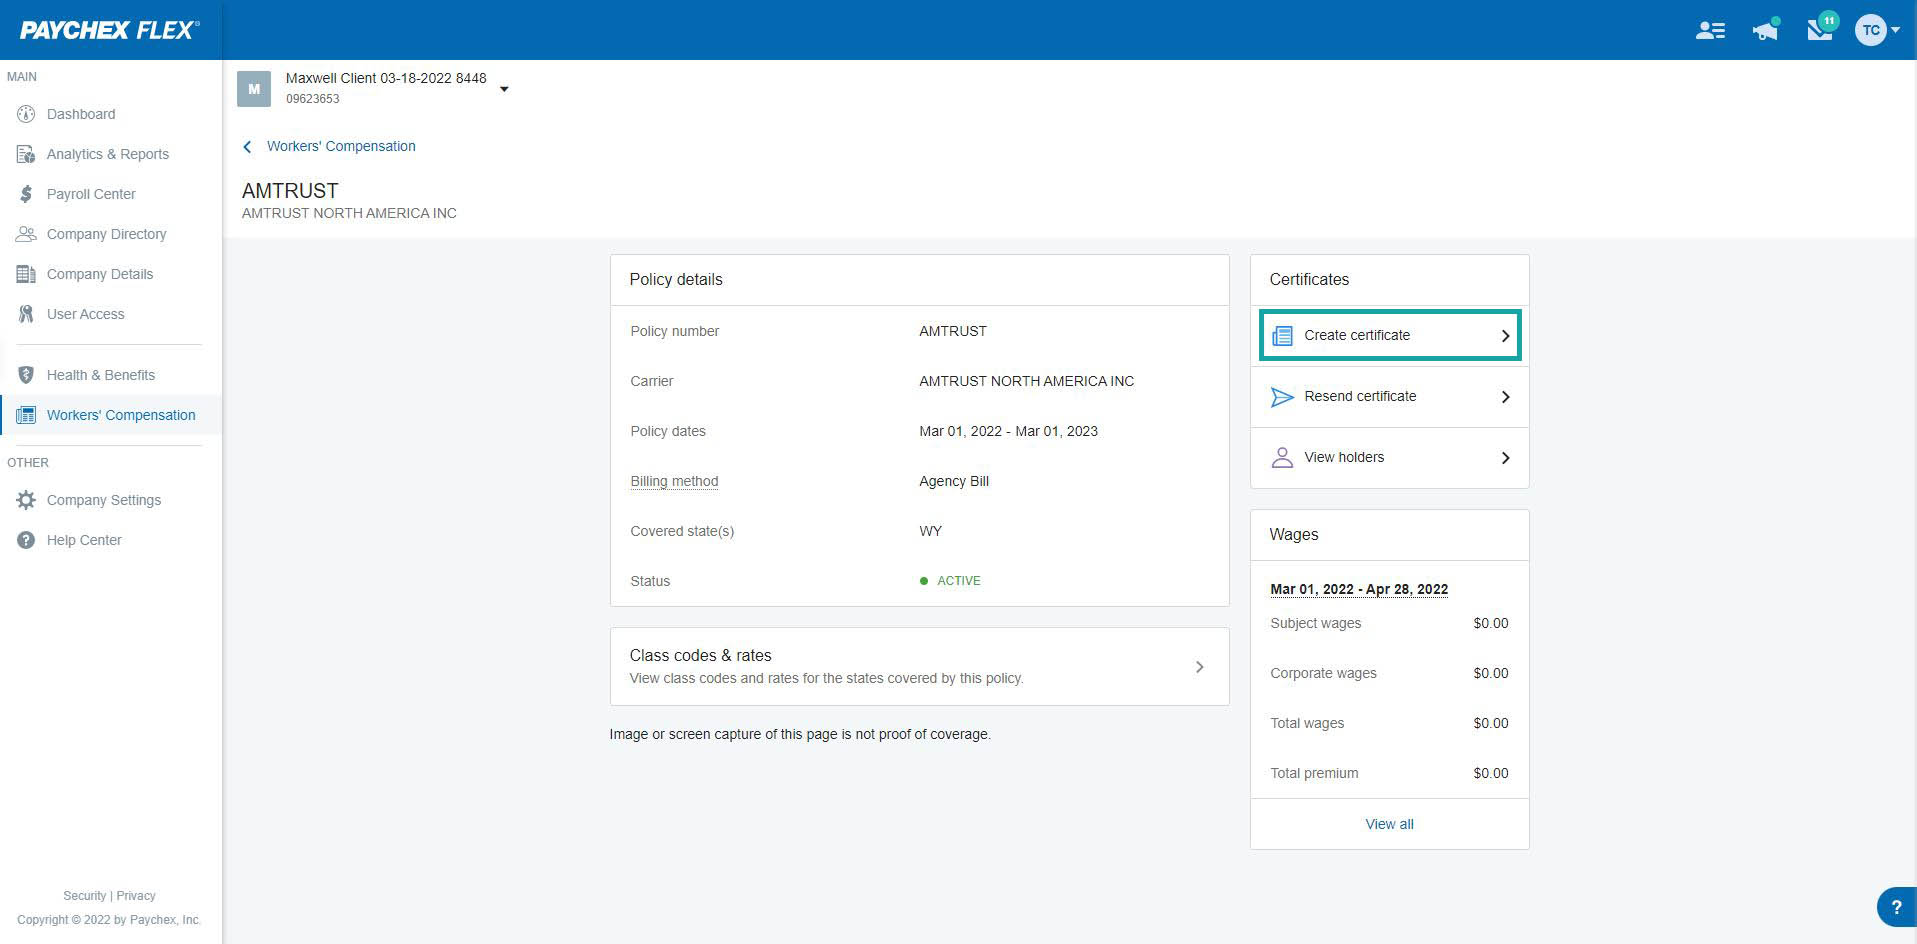The width and height of the screenshot is (1917, 944).
Task: Click the User Access keys icon
Action: tap(26, 314)
